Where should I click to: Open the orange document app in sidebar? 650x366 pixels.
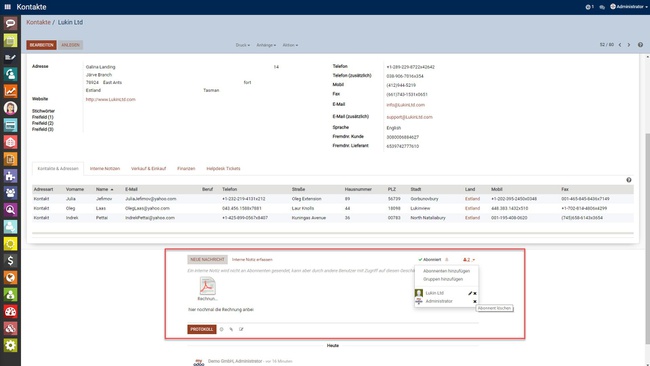(10, 159)
